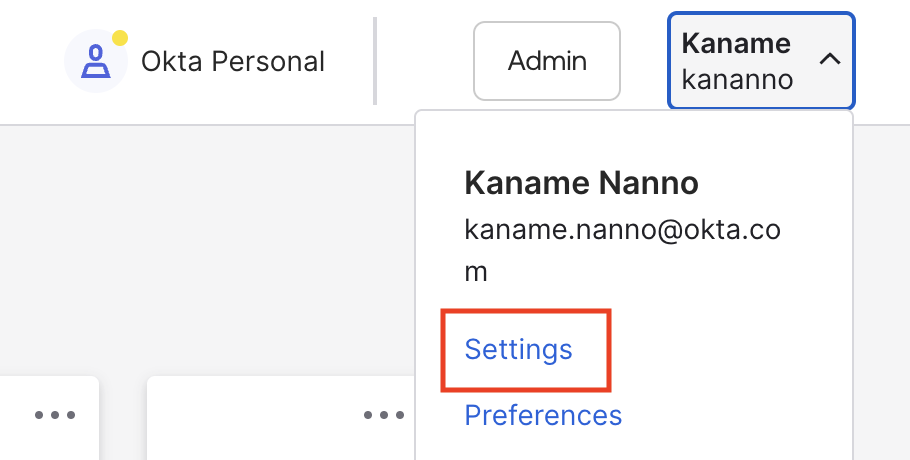Viewport: 910px width, 460px height.
Task: Open Settings from the user menu
Action: 519,349
